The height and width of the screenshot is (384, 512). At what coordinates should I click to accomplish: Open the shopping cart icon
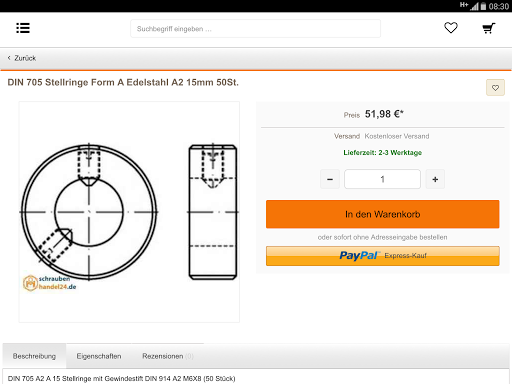tap(489, 28)
